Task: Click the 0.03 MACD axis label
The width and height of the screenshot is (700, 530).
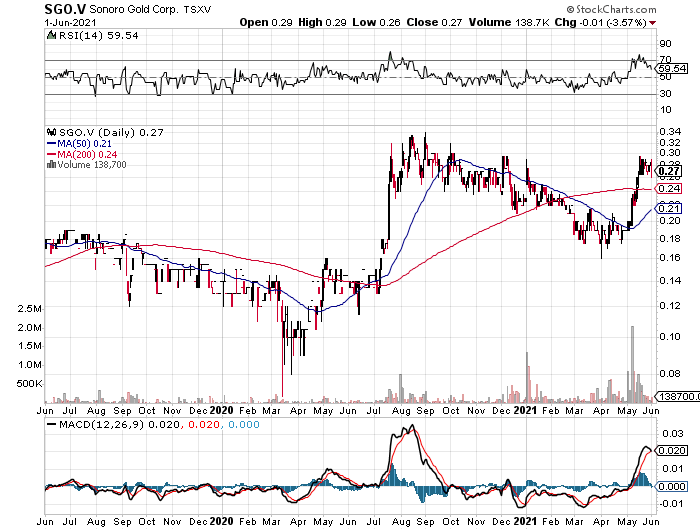Action: [x=673, y=434]
